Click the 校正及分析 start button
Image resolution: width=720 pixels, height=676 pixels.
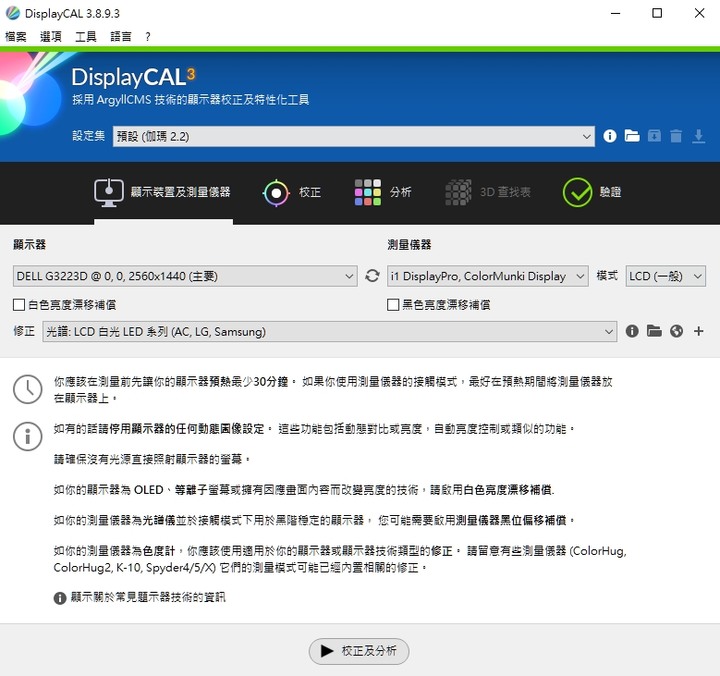pyautogui.click(x=359, y=651)
